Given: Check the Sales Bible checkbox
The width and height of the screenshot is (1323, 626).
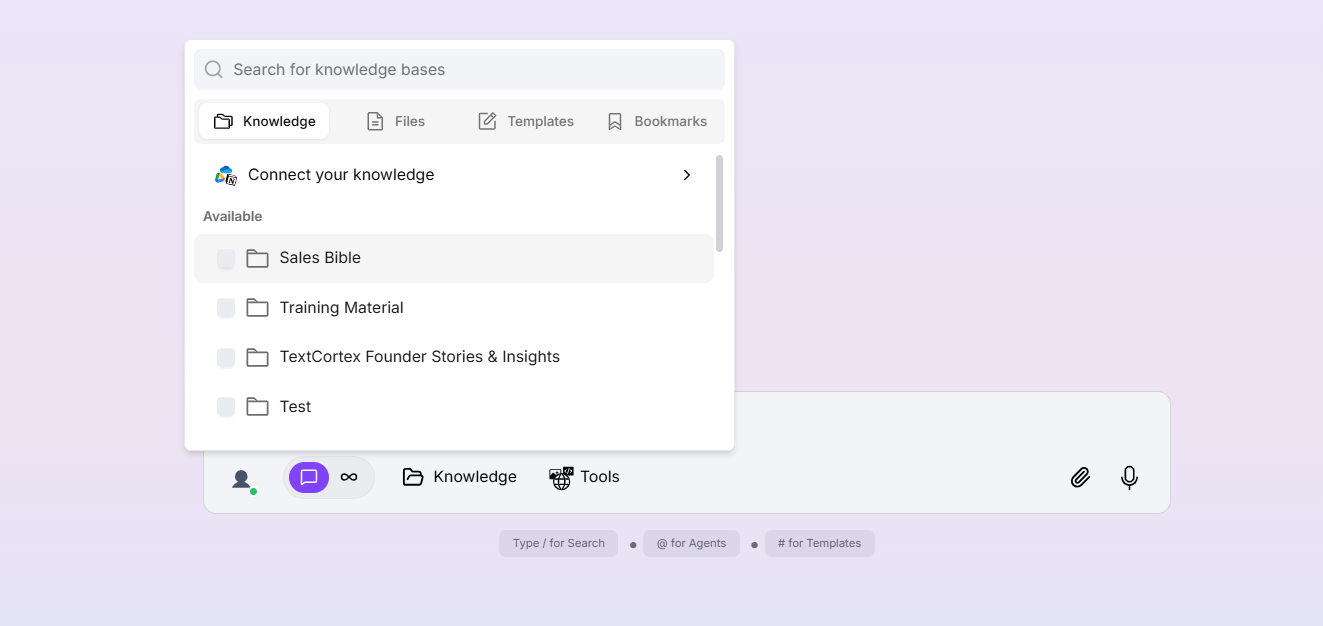Looking at the screenshot, I should [x=225, y=258].
